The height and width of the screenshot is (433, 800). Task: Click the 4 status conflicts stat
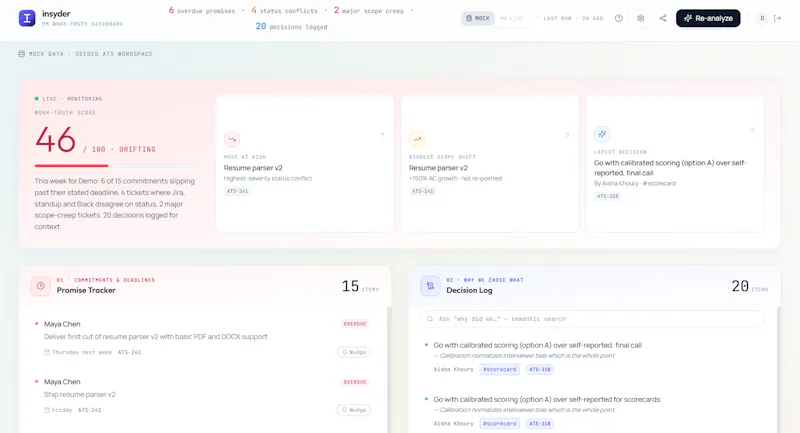pyautogui.click(x=284, y=10)
